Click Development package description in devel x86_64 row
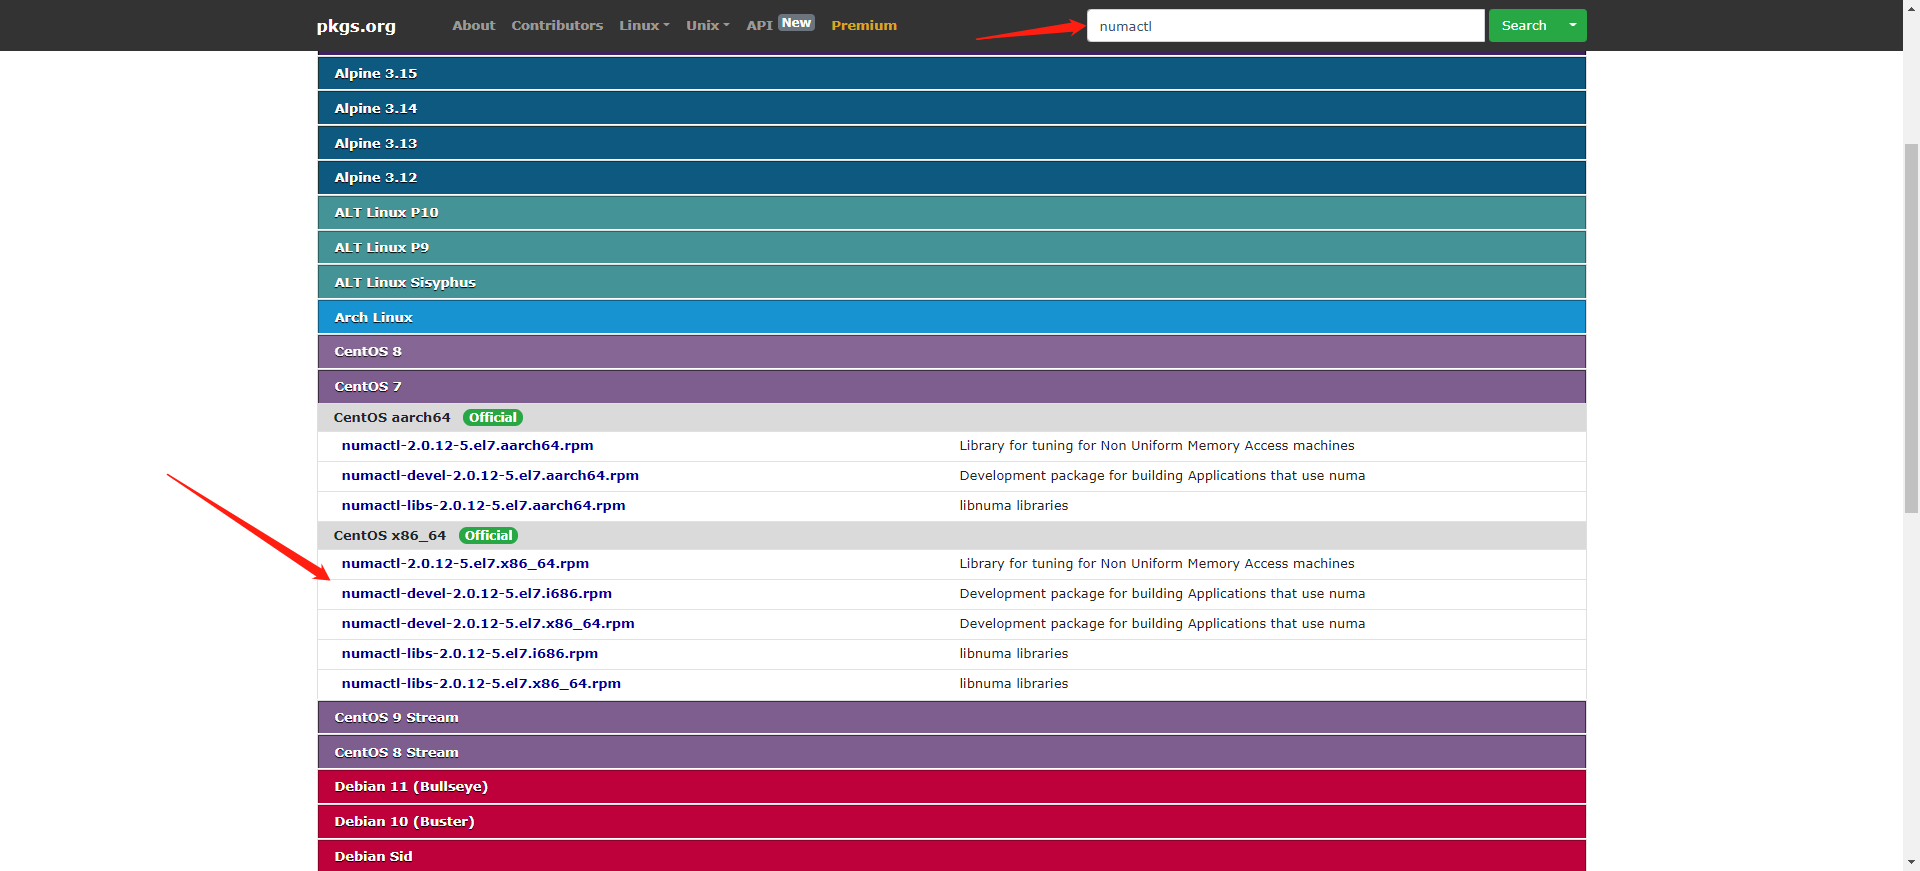The width and height of the screenshot is (1920, 871). [x=1162, y=624]
